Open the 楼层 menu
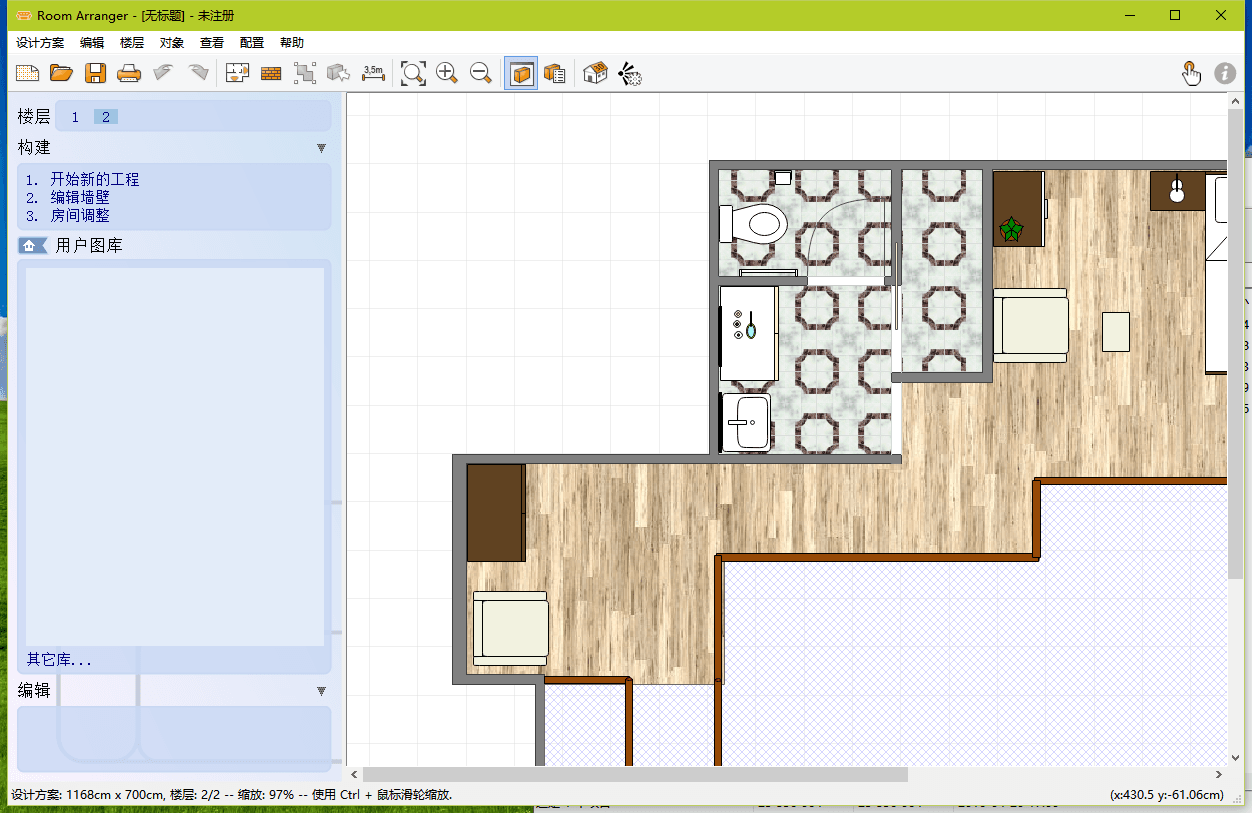This screenshot has height=813, width=1252. (x=131, y=42)
